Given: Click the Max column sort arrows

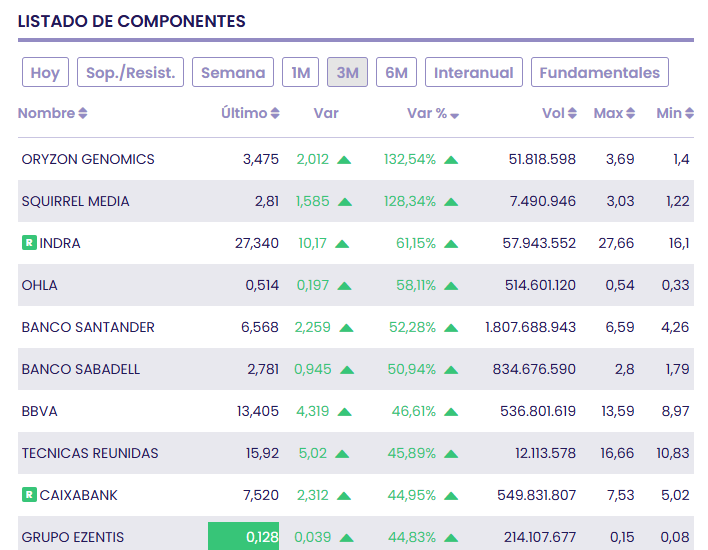Looking at the screenshot, I should coord(630,114).
